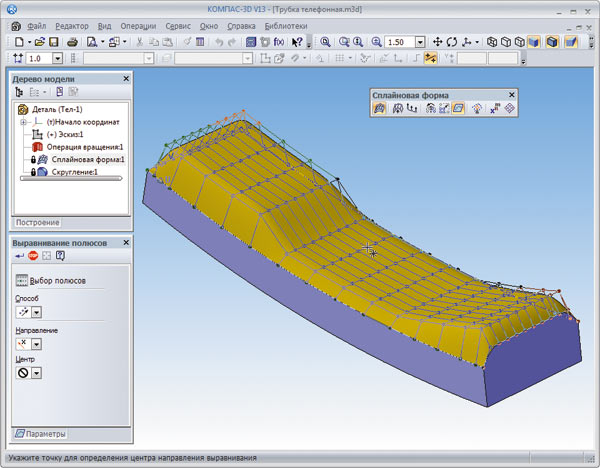This screenshot has height=468, width=600.
Task: Click the Pan view cross-arrows icon
Action: pos(437,42)
